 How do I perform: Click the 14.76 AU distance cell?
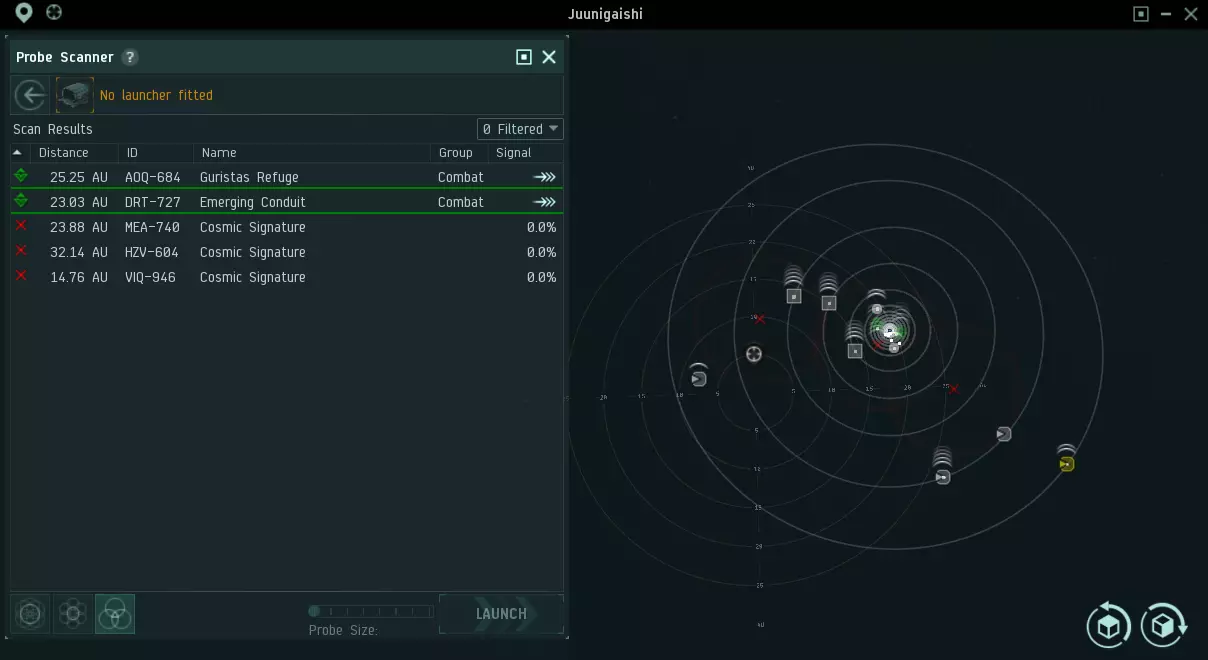79,277
